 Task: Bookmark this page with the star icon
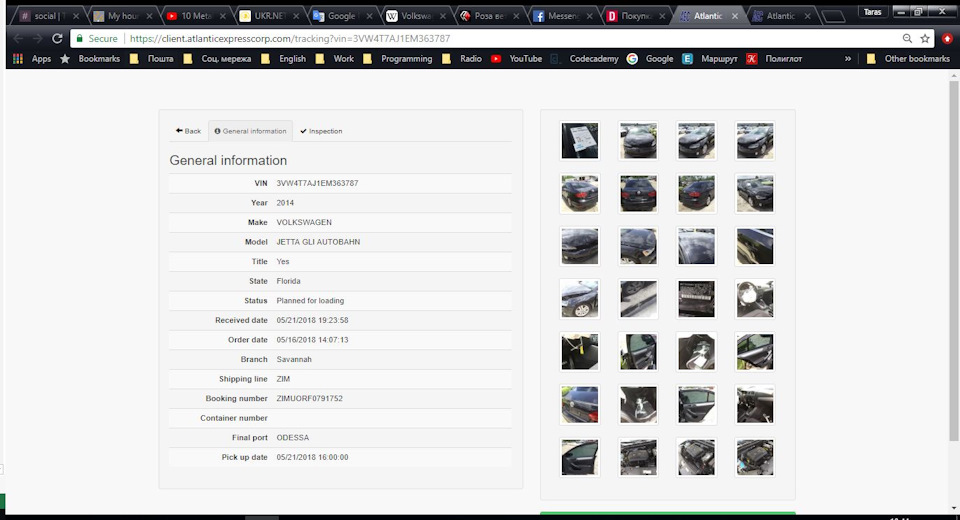point(925,39)
